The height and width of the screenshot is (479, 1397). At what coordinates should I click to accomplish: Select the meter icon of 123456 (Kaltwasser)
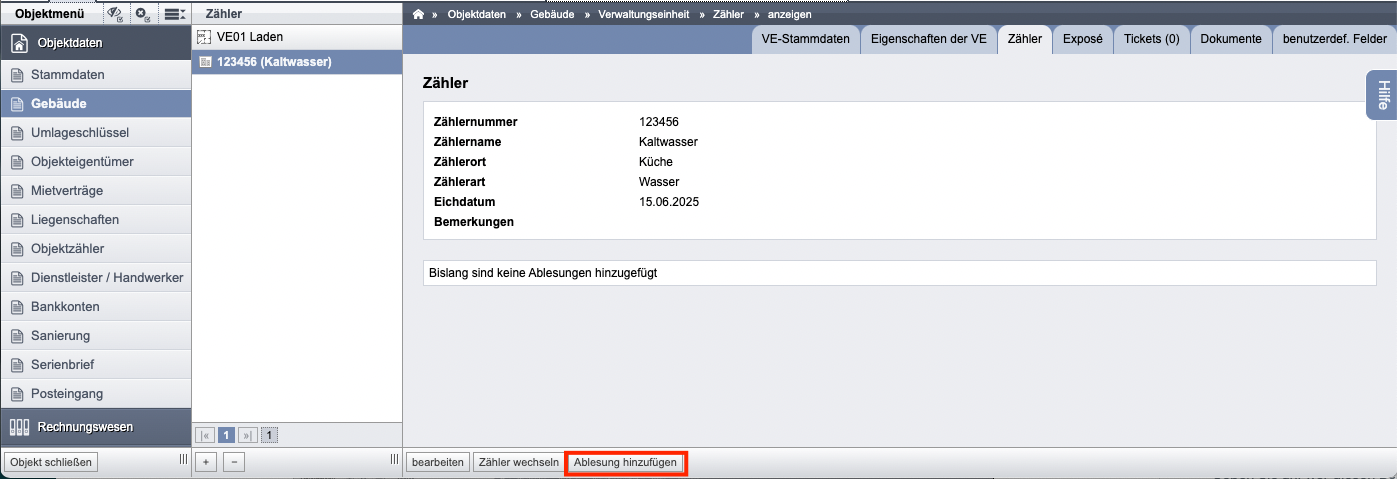pos(205,62)
